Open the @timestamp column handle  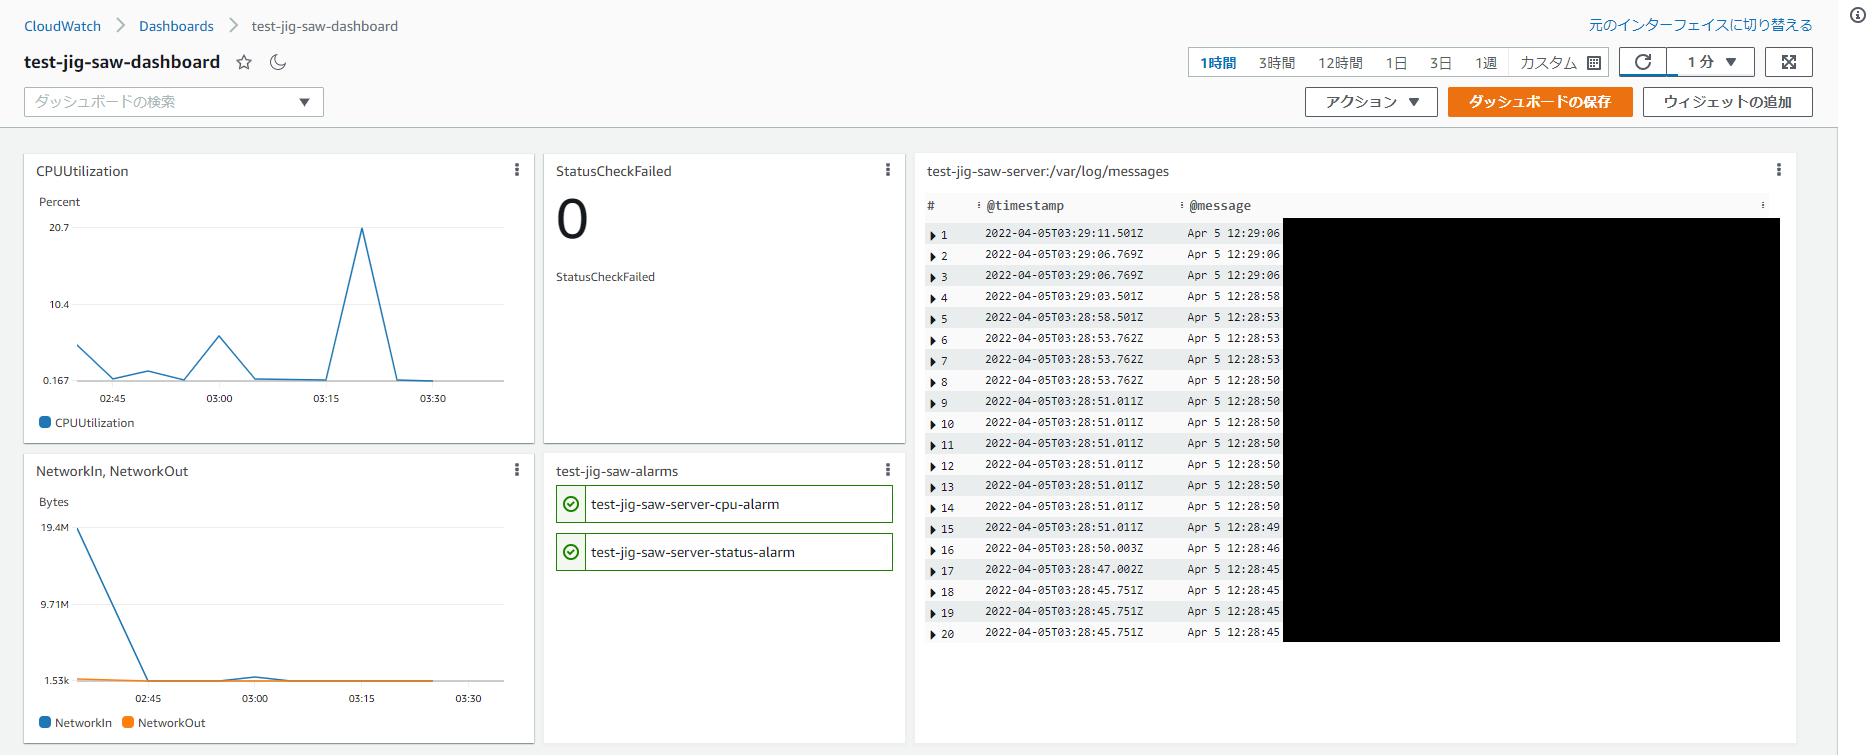(979, 205)
